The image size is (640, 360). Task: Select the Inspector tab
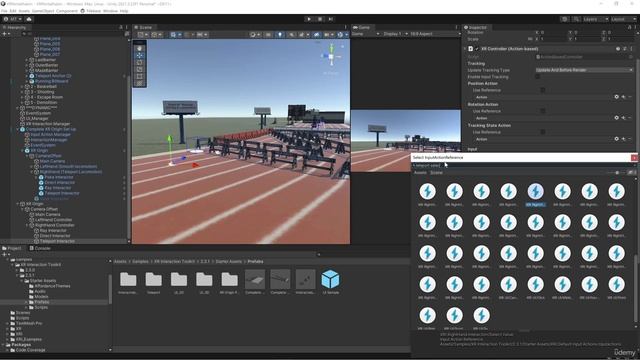click(476, 27)
